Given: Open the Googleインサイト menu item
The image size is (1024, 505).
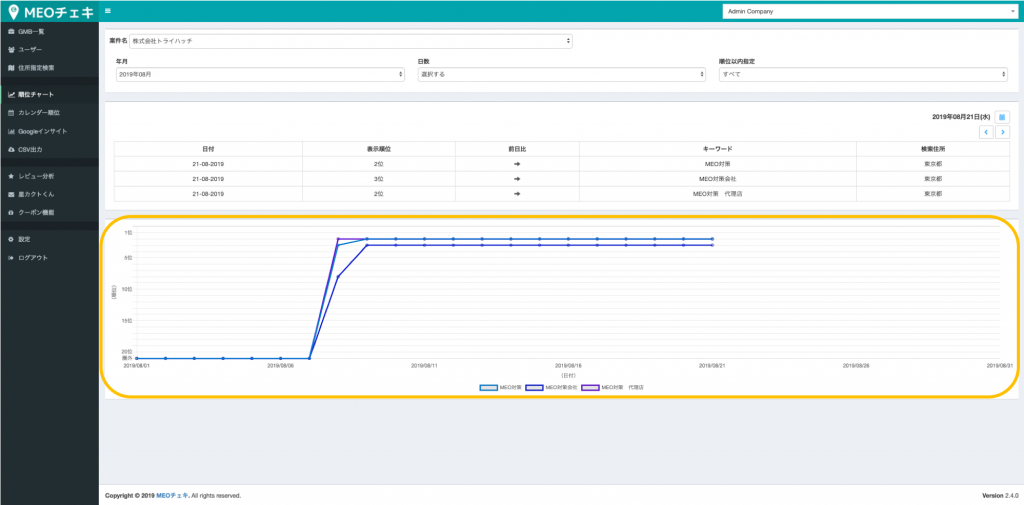Looking at the screenshot, I should pyautogui.click(x=50, y=131).
